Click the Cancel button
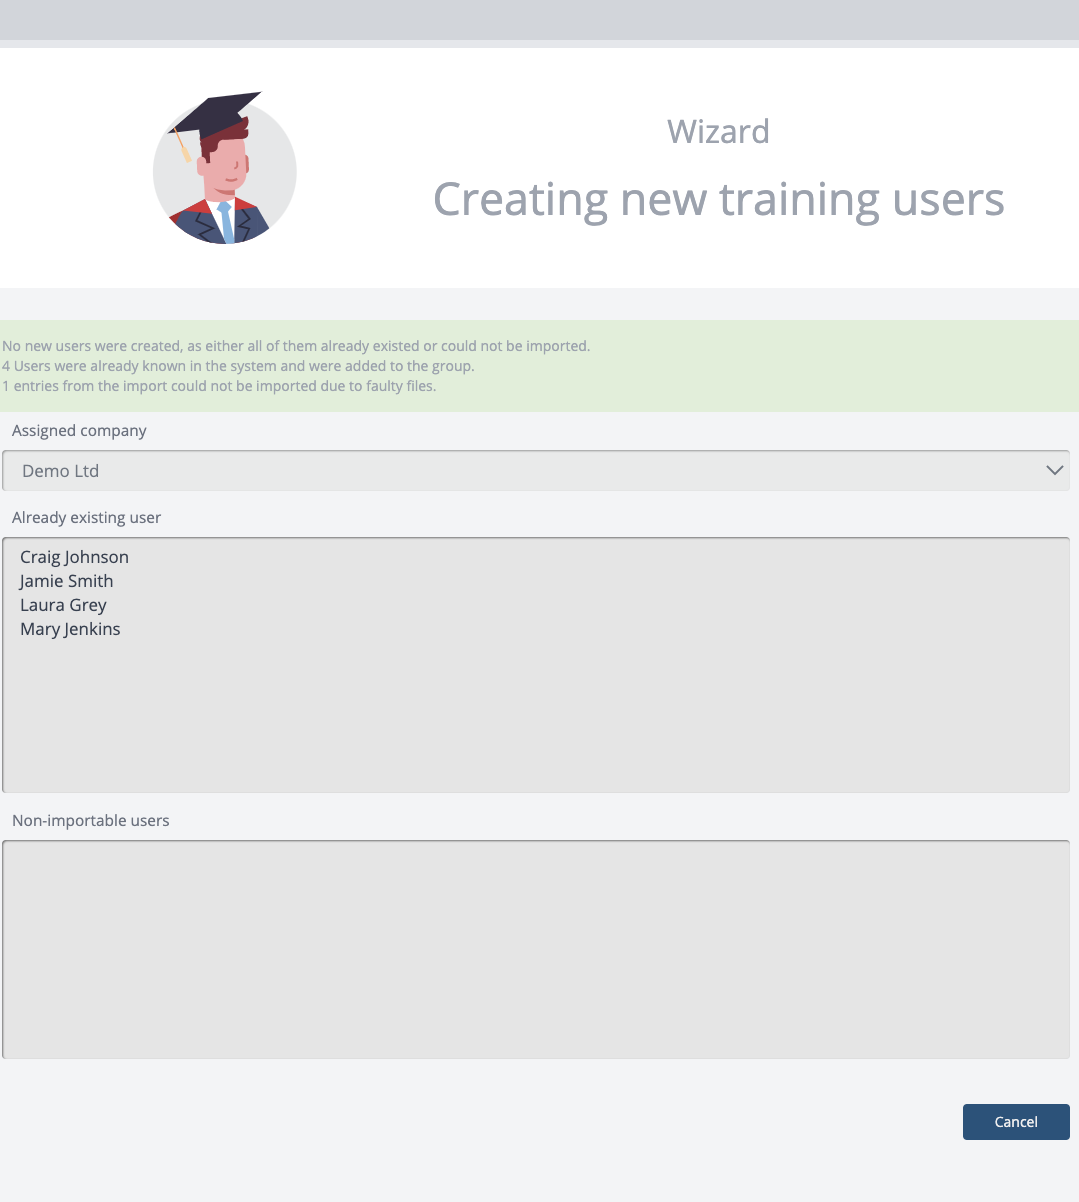Viewport: 1079px width, 1202px height. click(x=1016, y=1122)
